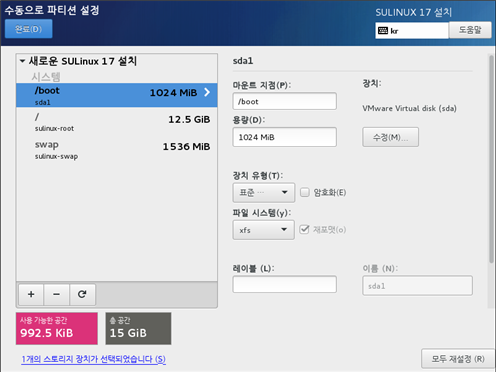Click the reload storage configuration icon
496x372 pixels.
pos(82,294)
